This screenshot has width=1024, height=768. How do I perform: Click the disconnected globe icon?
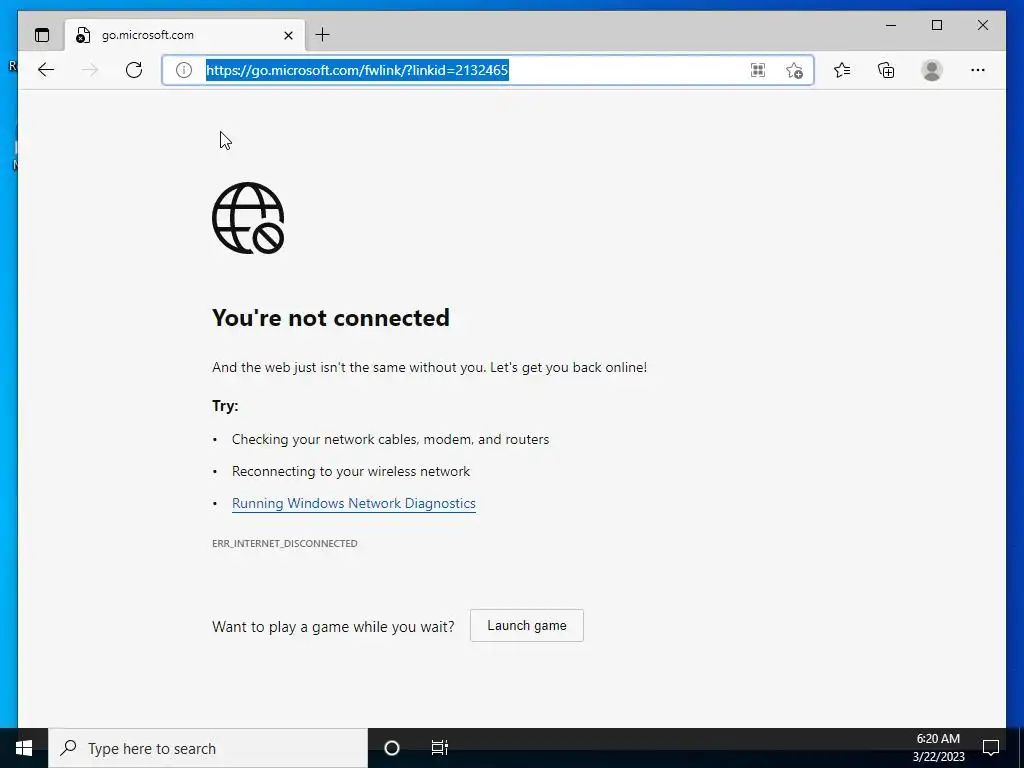pos(248,218)
